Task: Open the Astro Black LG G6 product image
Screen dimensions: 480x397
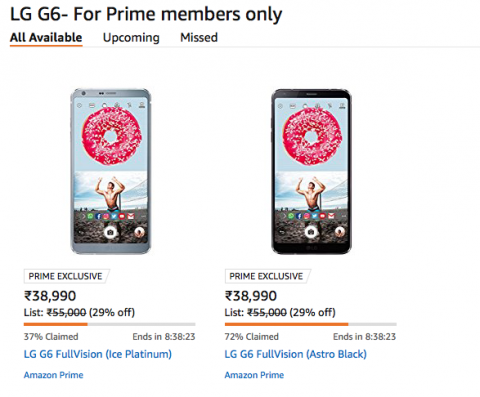Action: click(311, 171)
